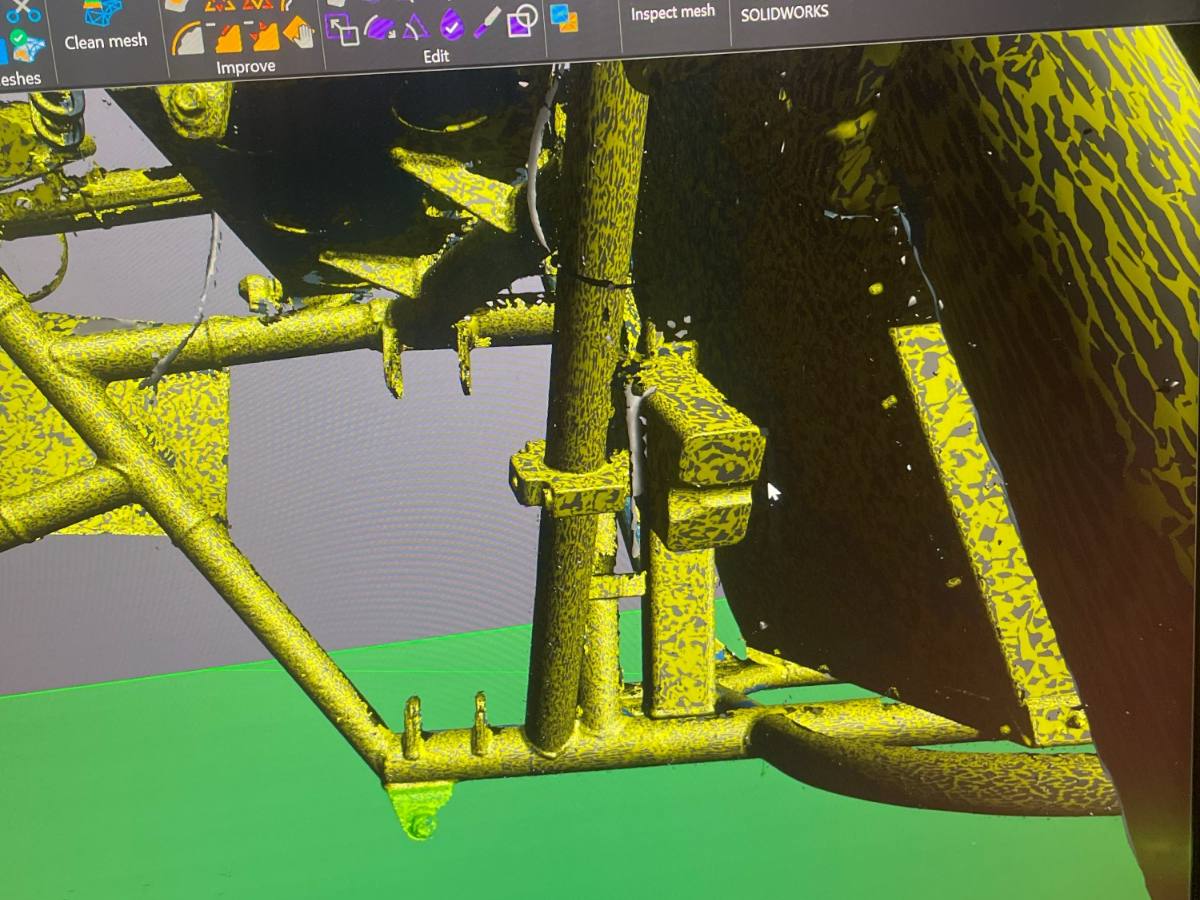This screenshot has width=1200, height=900.
Task: Click the Edit group label
Action: click(436, 57)
